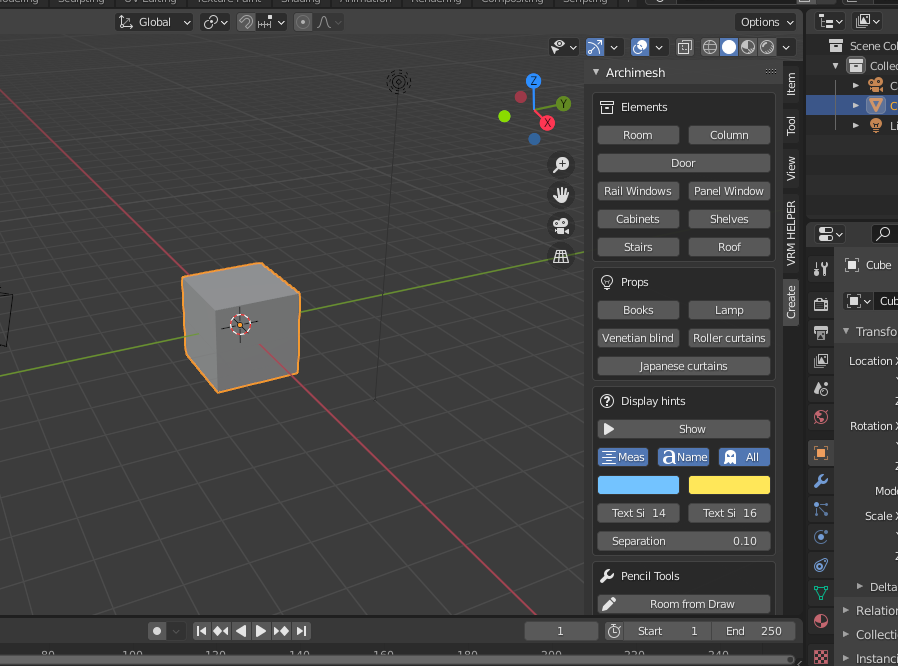Viewport: 898px width, 666px height.
Task: Click Room from Draw button
Action: click(x=683, y=604)
